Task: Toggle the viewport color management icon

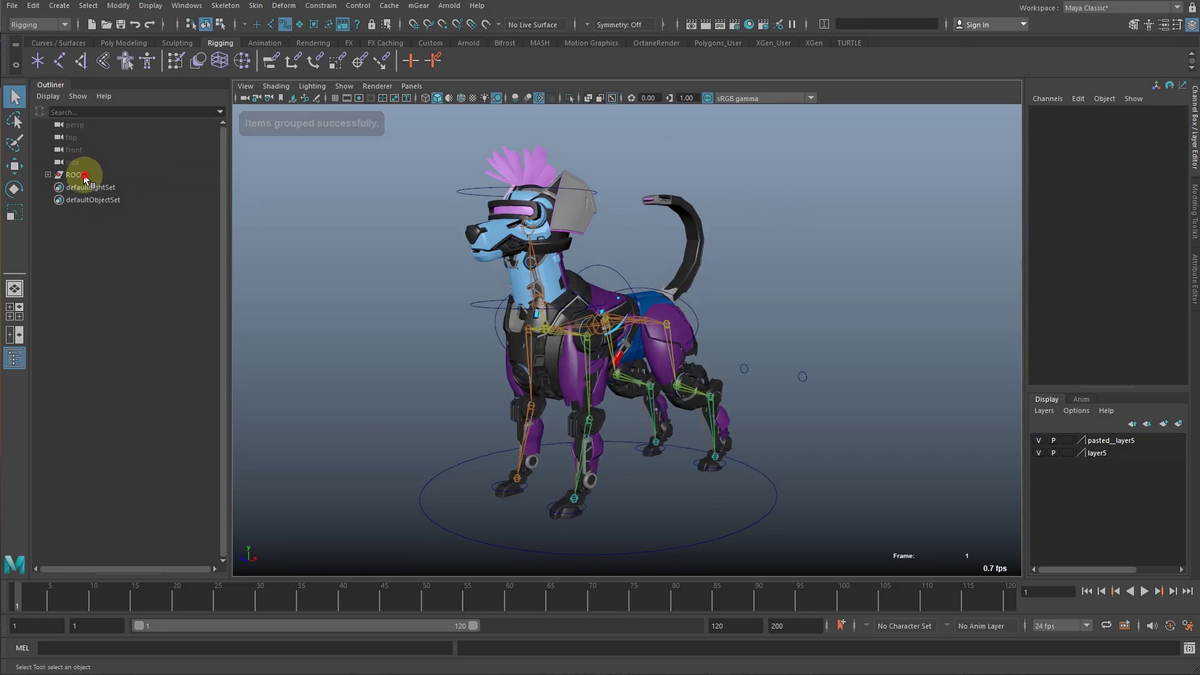Action: tap(708, 98)
